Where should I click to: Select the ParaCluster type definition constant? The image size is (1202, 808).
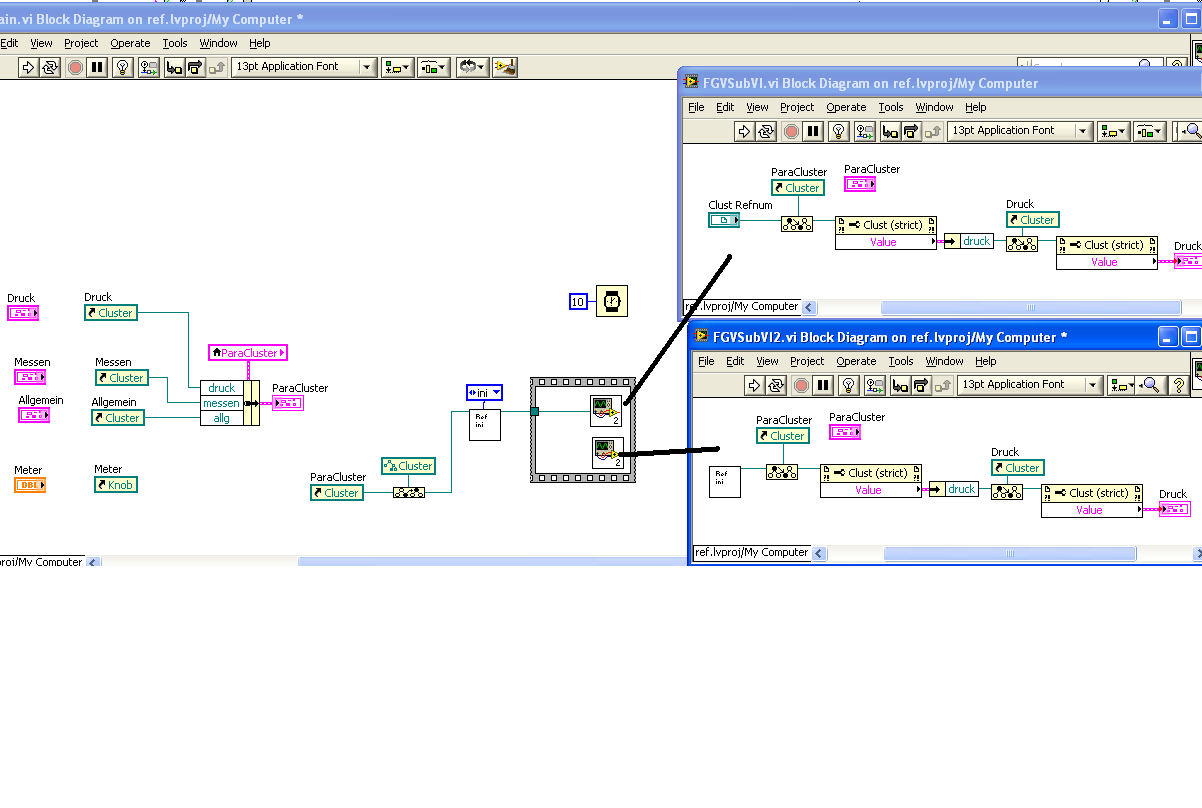click(248, 353)
